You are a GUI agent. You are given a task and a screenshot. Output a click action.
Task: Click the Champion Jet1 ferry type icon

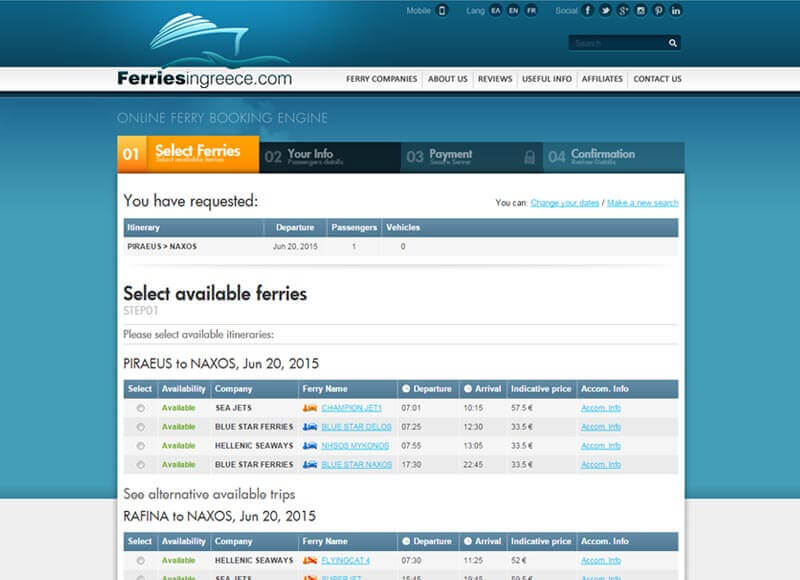[x=310, y=408]
